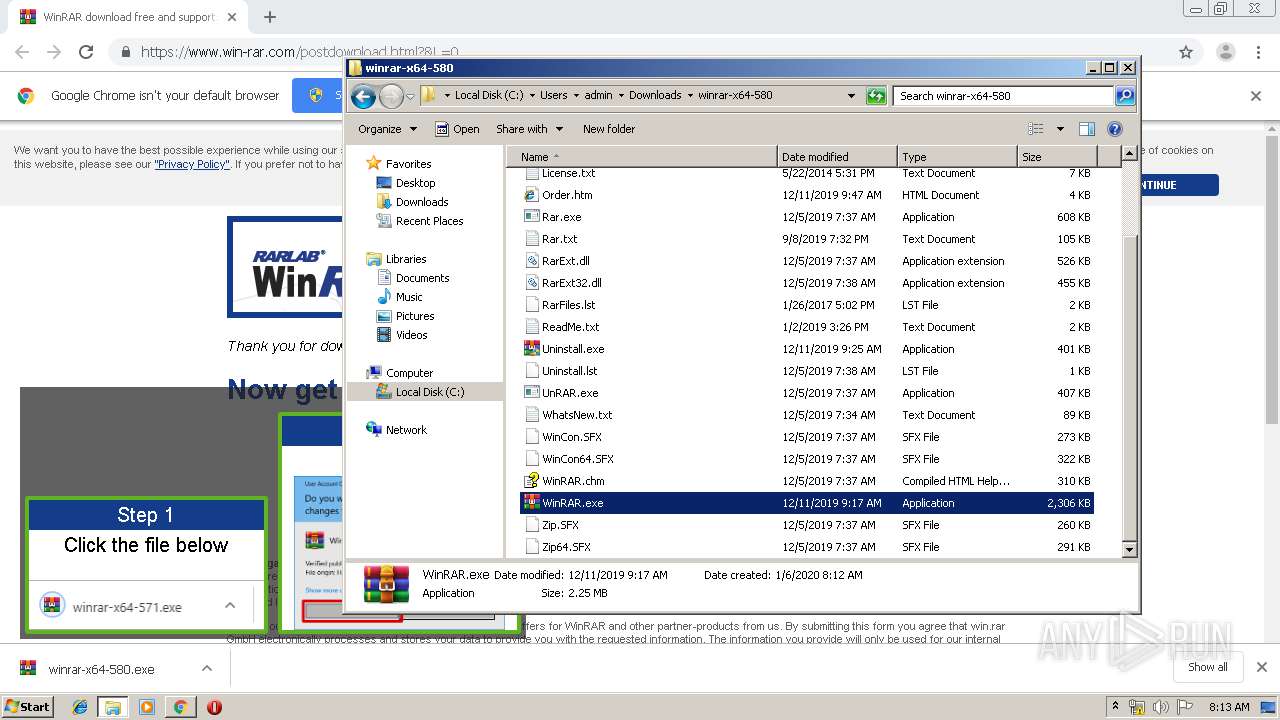The height and width of the screenshot is (720, 1280).
Task: Click the New folder toolbar button
Action: [609, 129]
